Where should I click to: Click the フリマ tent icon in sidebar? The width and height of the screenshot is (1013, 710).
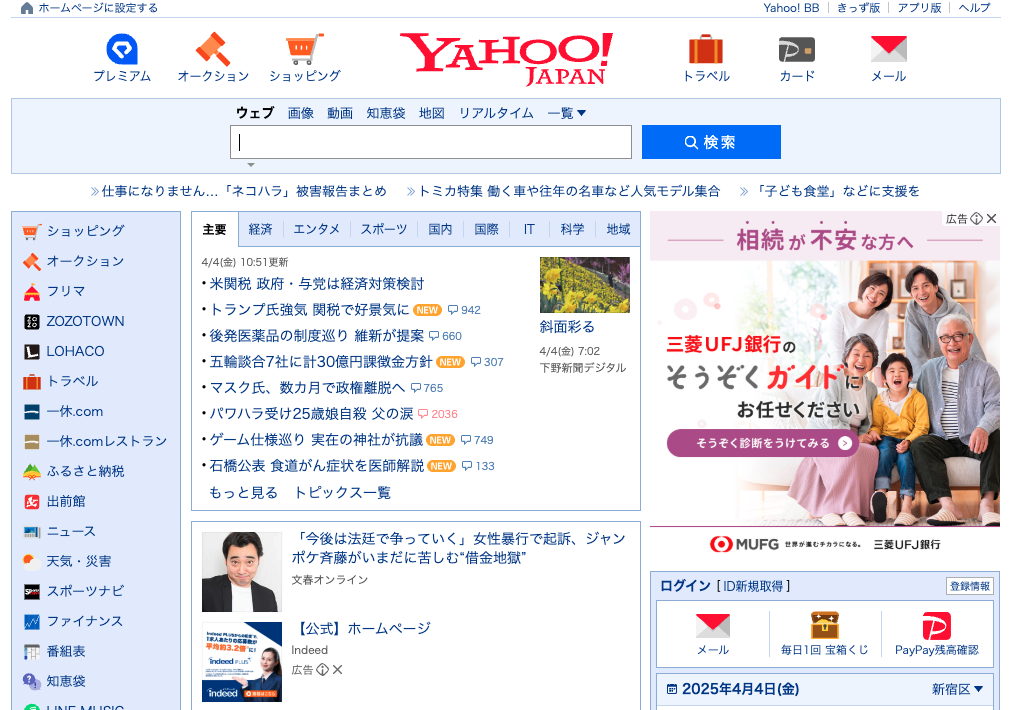tap(32, 292)
